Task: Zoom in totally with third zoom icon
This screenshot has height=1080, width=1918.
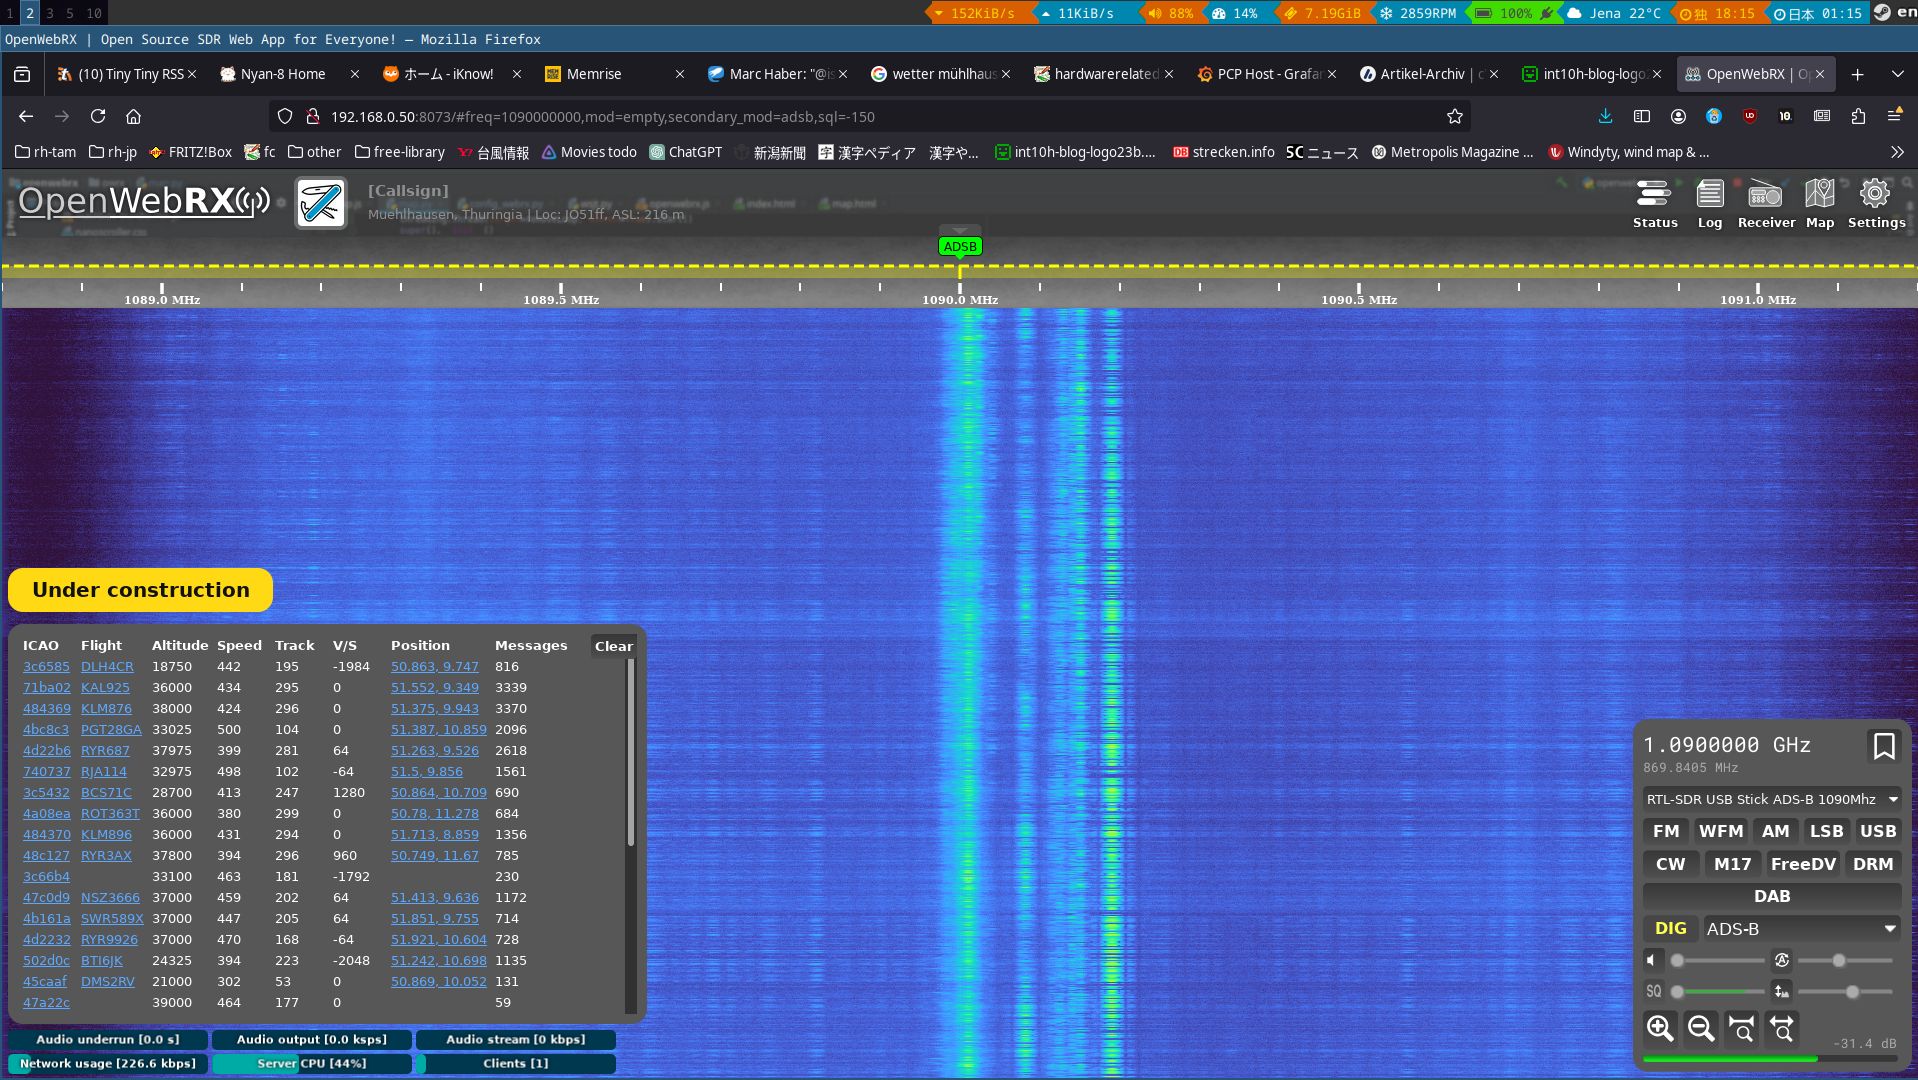Action: click(x=1741, y=1028)
